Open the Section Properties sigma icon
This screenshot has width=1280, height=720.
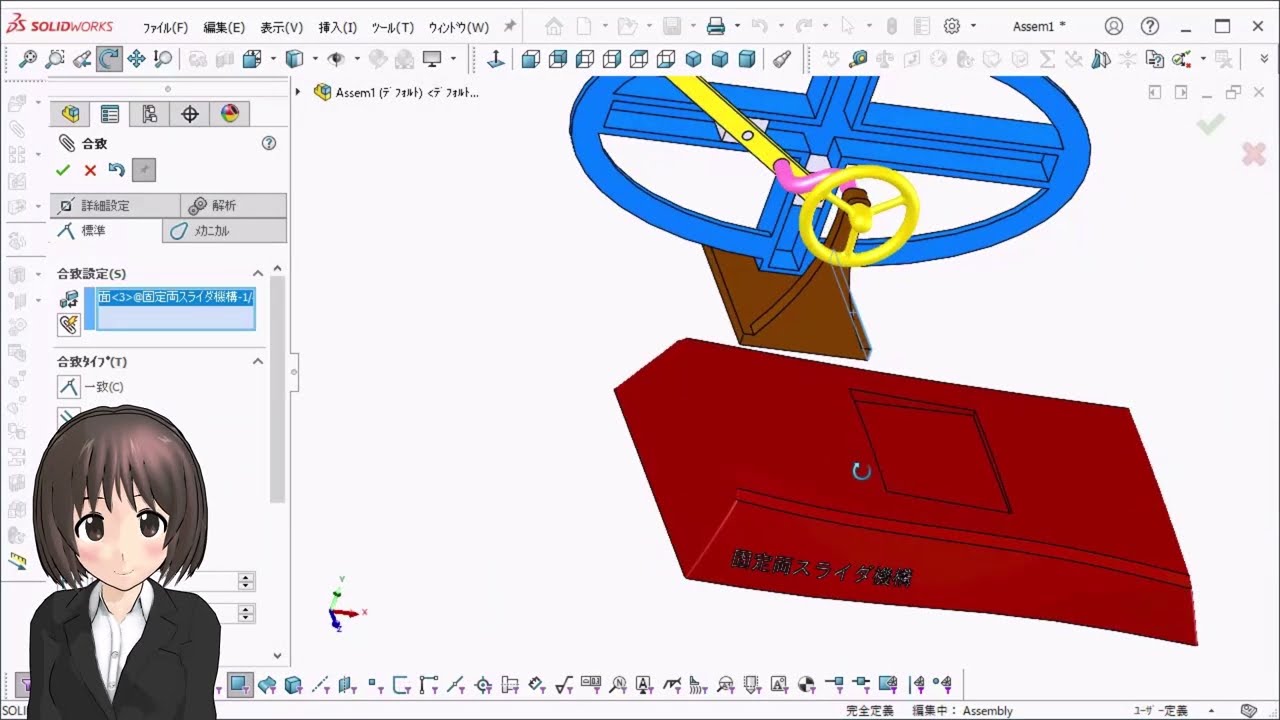(1047, 60)
